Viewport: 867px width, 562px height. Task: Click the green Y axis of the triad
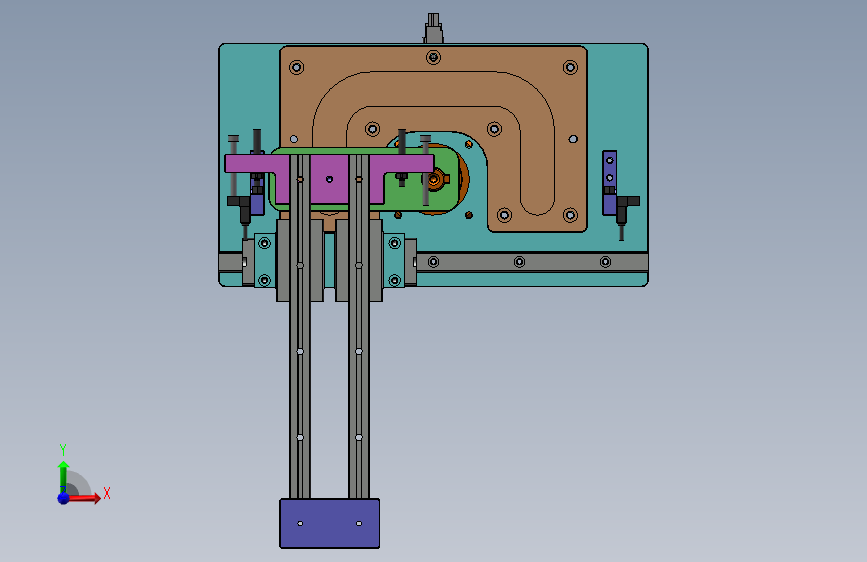[63, 477]
